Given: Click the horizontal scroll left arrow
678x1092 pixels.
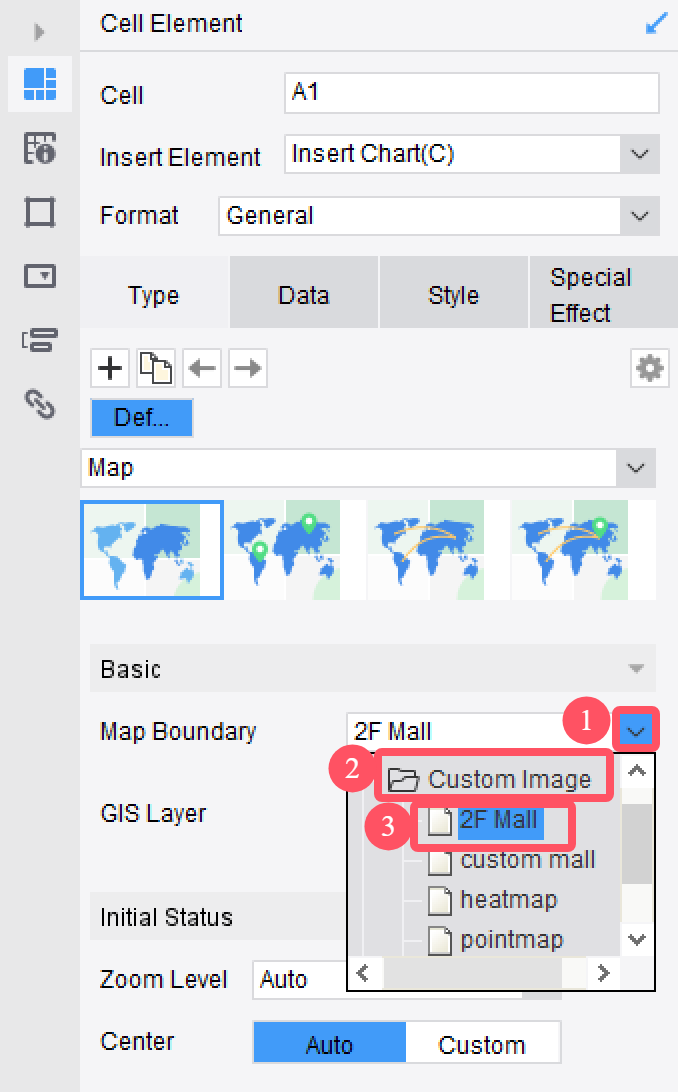Looking at the screenshot, I should coord(363,972).
